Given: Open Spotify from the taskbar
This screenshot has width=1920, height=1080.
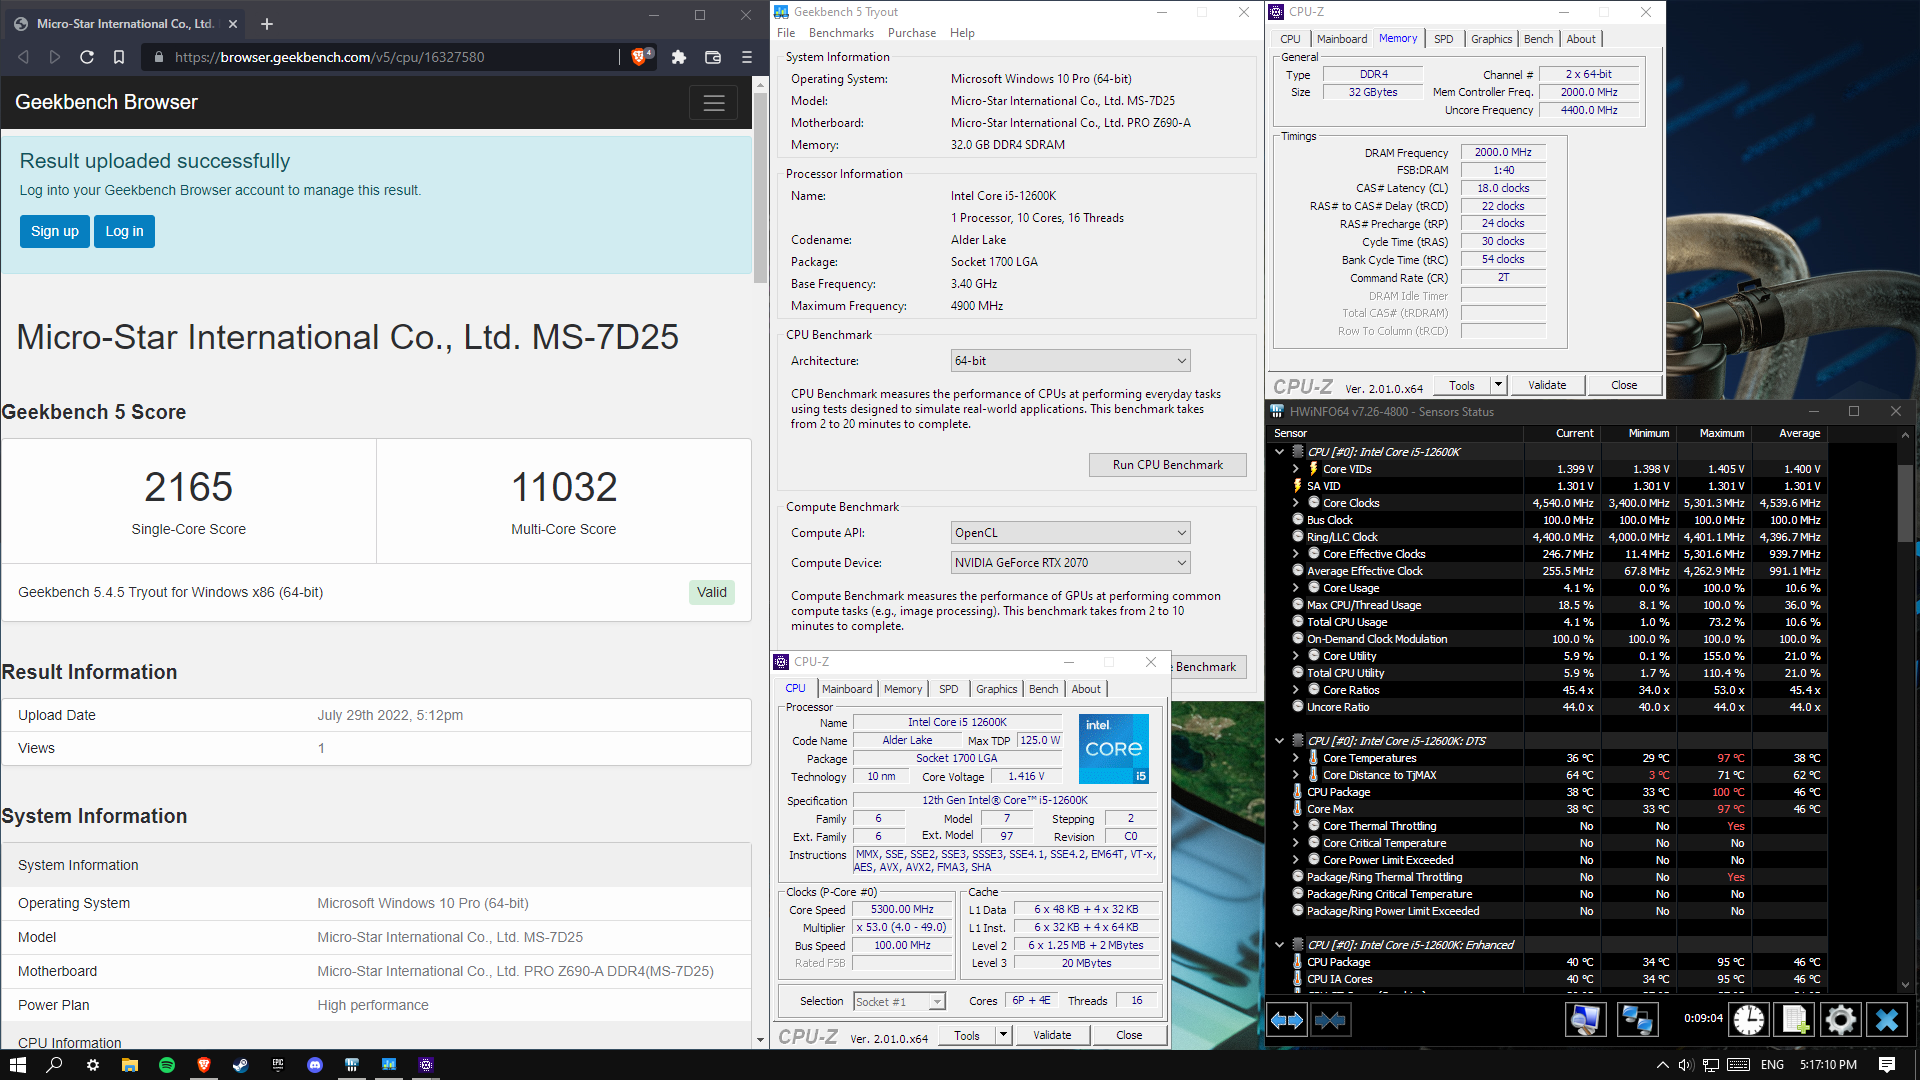Looking at the screenshot, I should click(x=167, y=1065).
